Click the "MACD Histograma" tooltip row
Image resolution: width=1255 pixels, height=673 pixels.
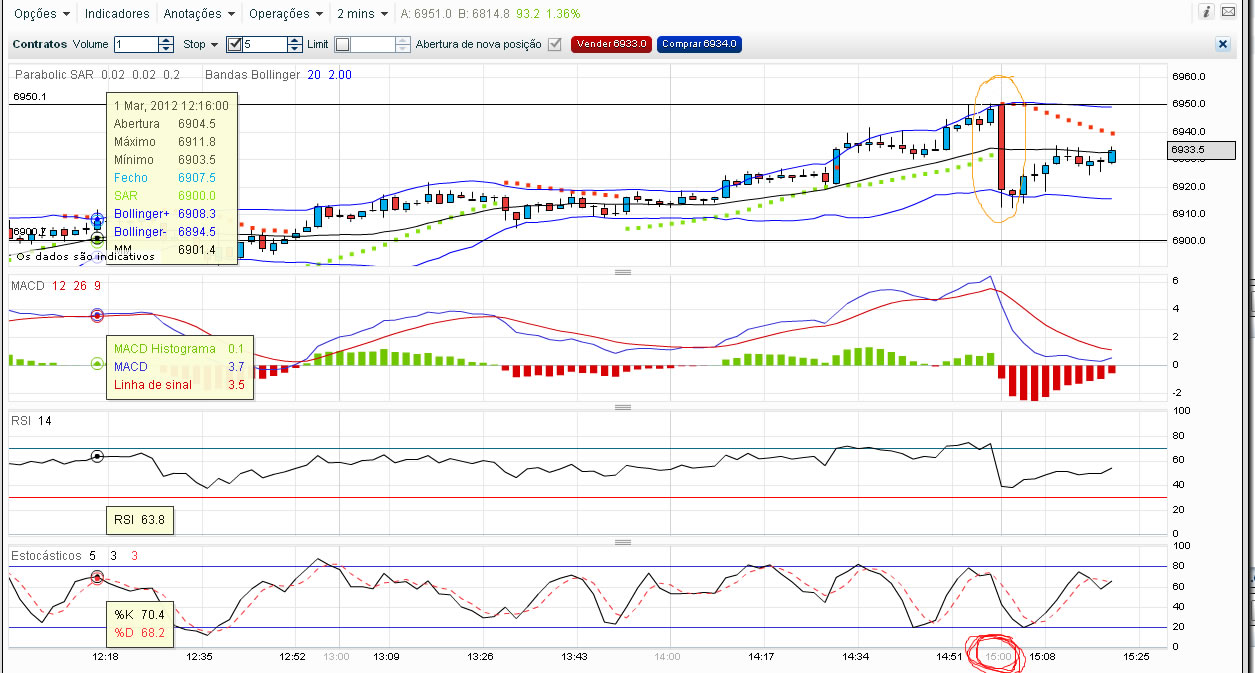(x=179, y=349)
